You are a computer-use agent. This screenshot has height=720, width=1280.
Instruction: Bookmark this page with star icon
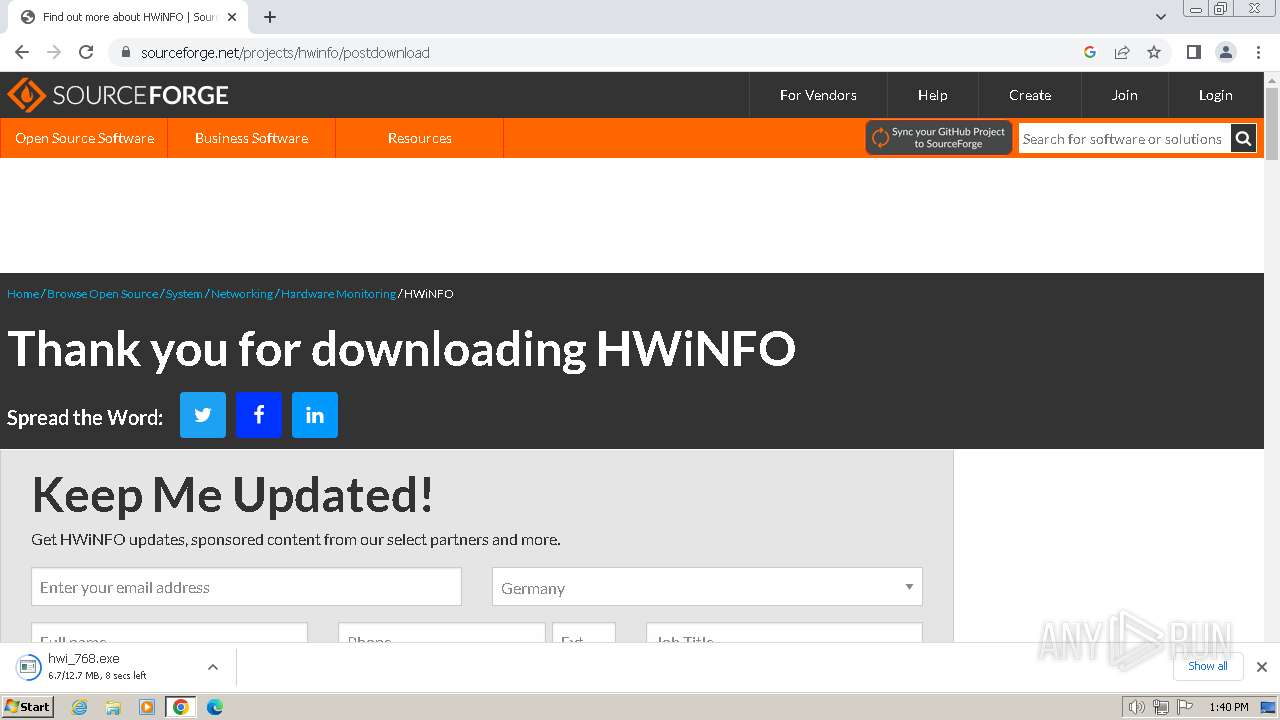click(x=1154, y=52)
